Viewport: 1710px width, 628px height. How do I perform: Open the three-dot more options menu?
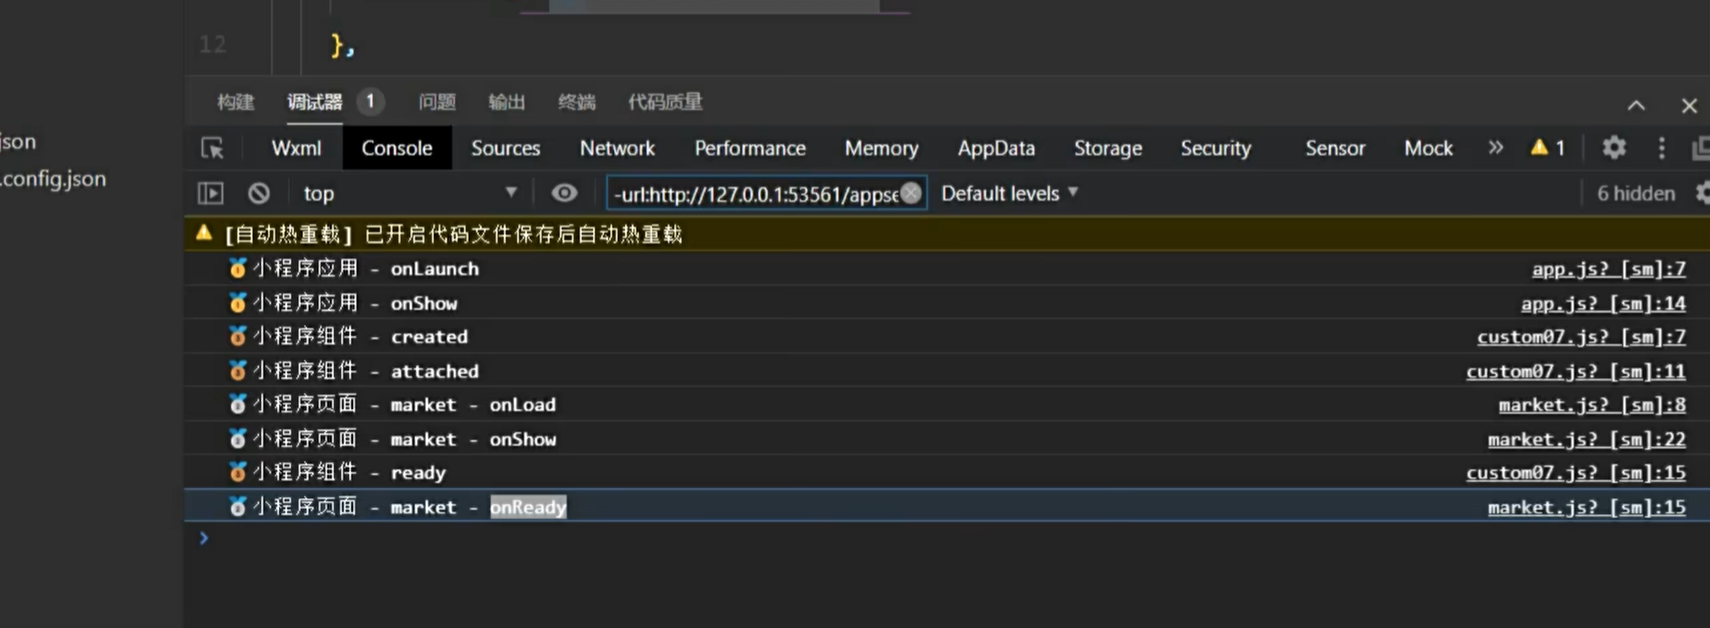[x=1661, y=148]
